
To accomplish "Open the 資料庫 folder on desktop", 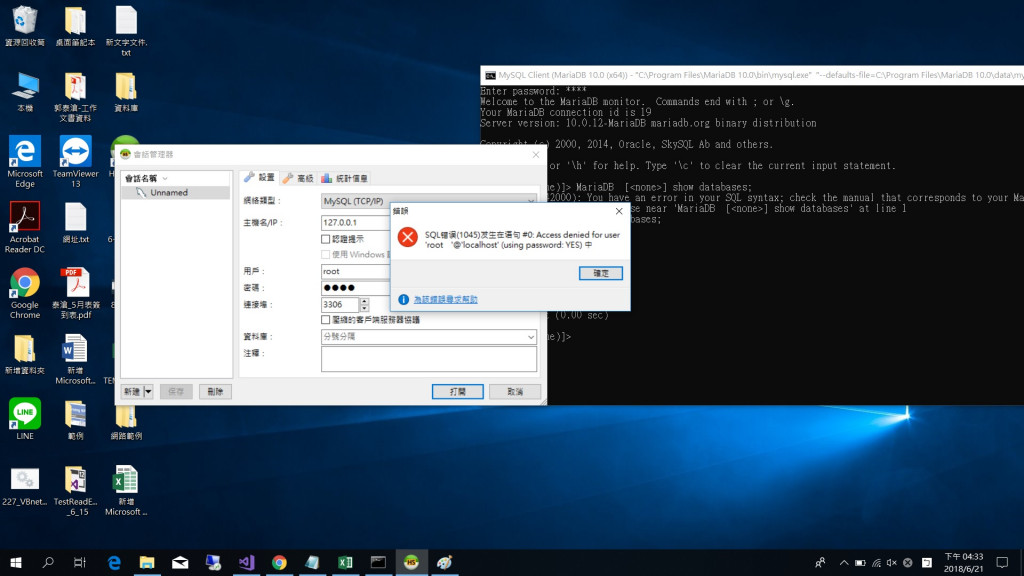I will point(126,91).
